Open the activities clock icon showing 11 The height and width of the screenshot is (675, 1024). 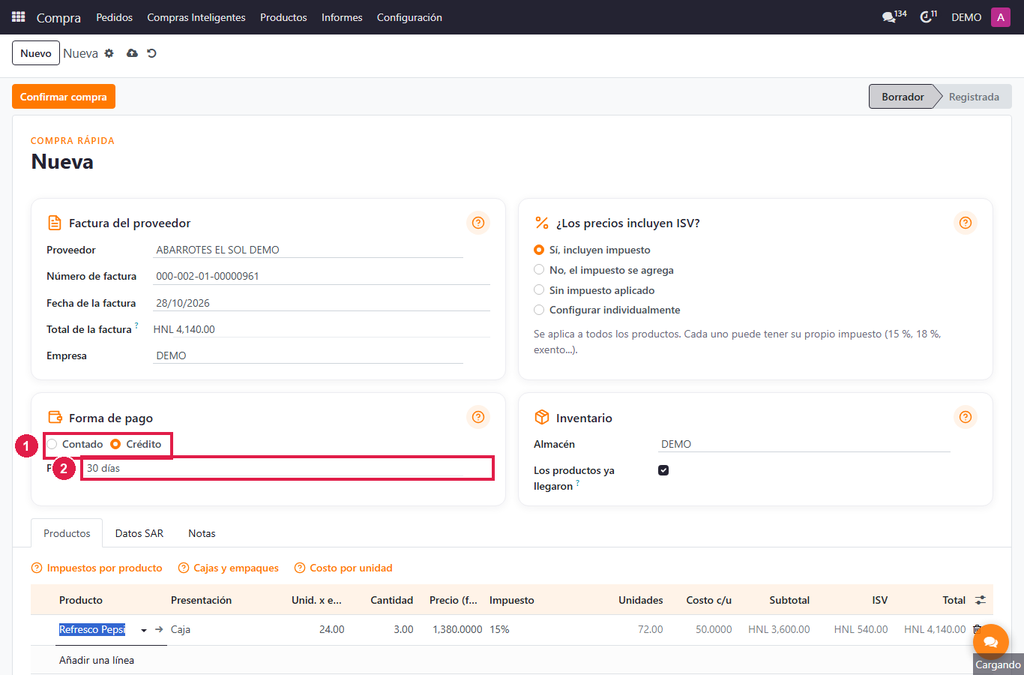tap(928, 16)
